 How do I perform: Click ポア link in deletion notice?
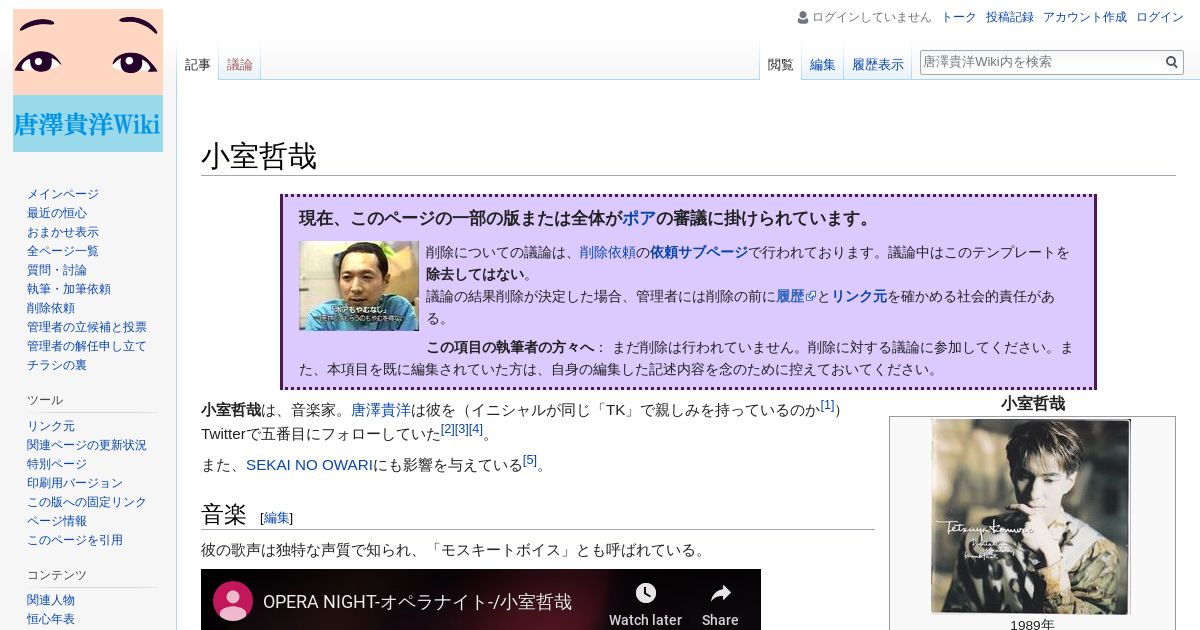click(639, 218)
